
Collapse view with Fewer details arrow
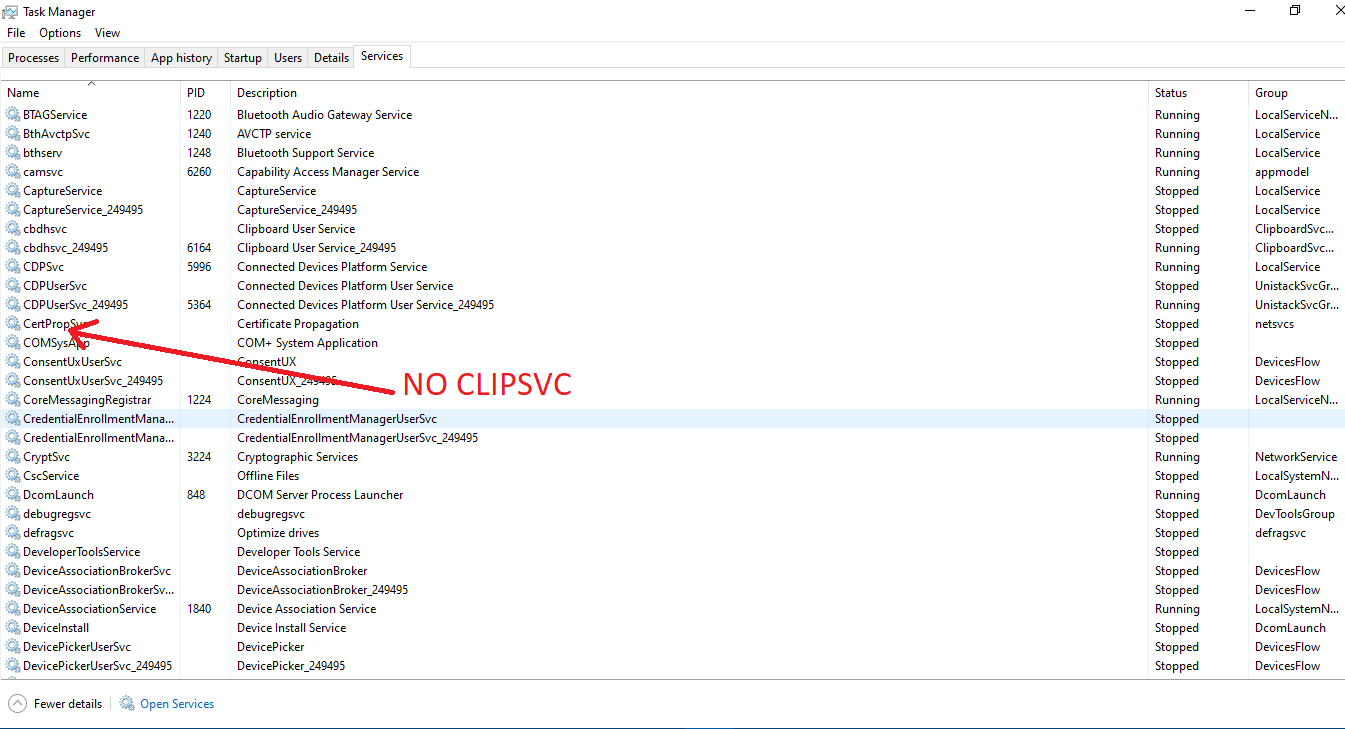point(17,704)
